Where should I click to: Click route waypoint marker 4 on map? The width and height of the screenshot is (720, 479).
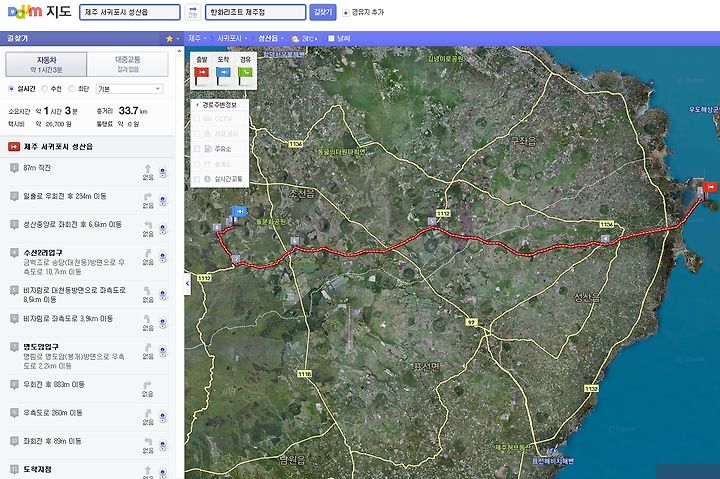(605, 238)
